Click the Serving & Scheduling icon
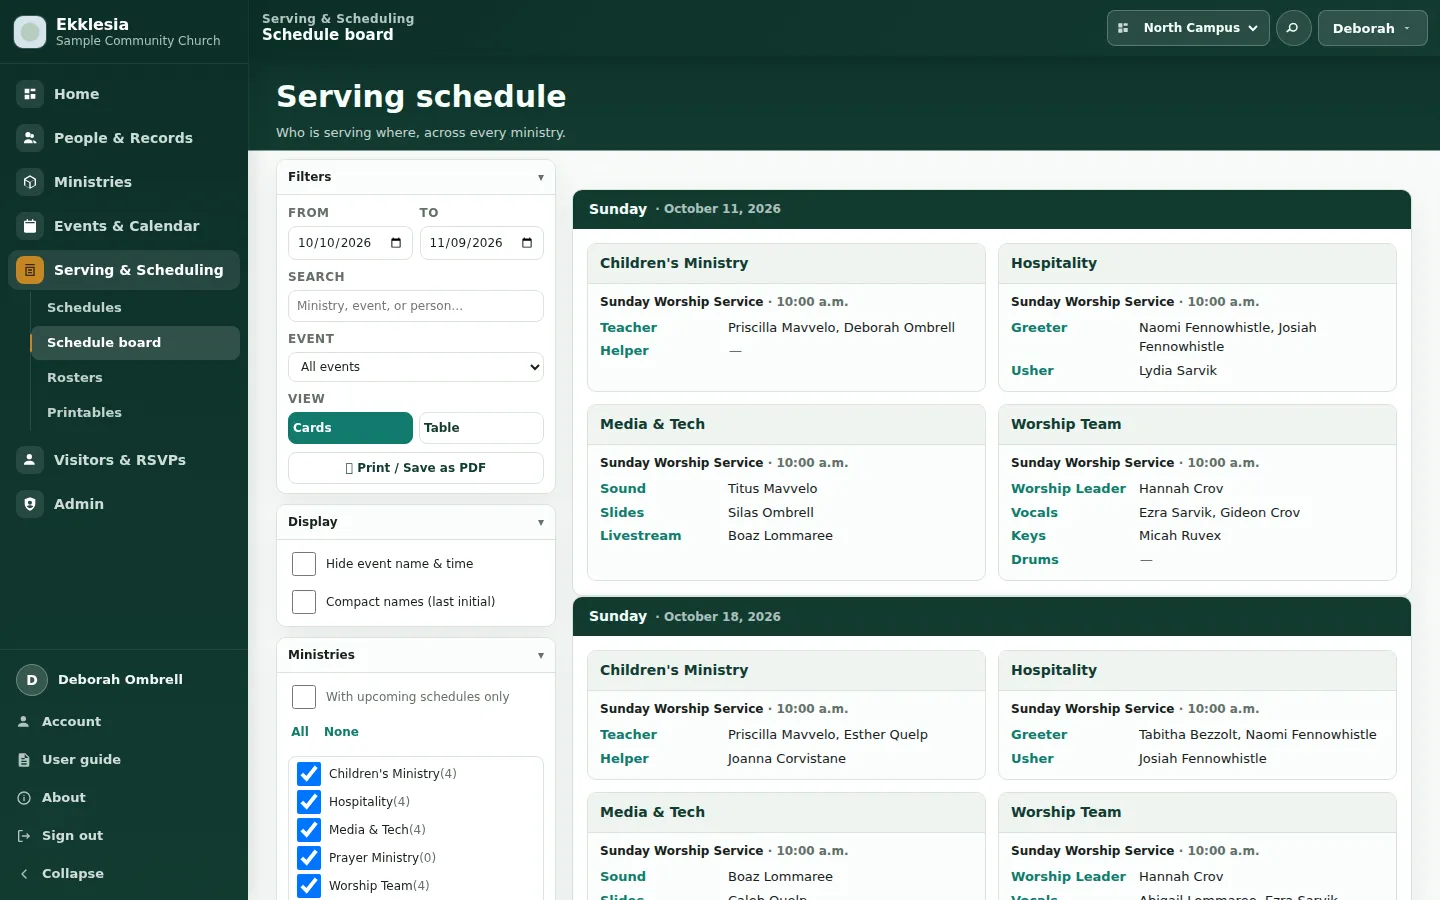 click(x=30, y=270)
